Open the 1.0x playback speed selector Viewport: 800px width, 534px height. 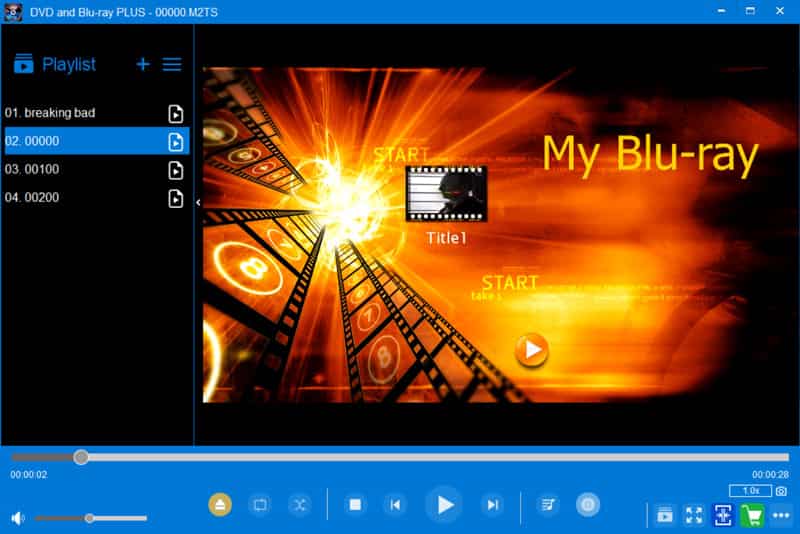click(x=749, y=491)
